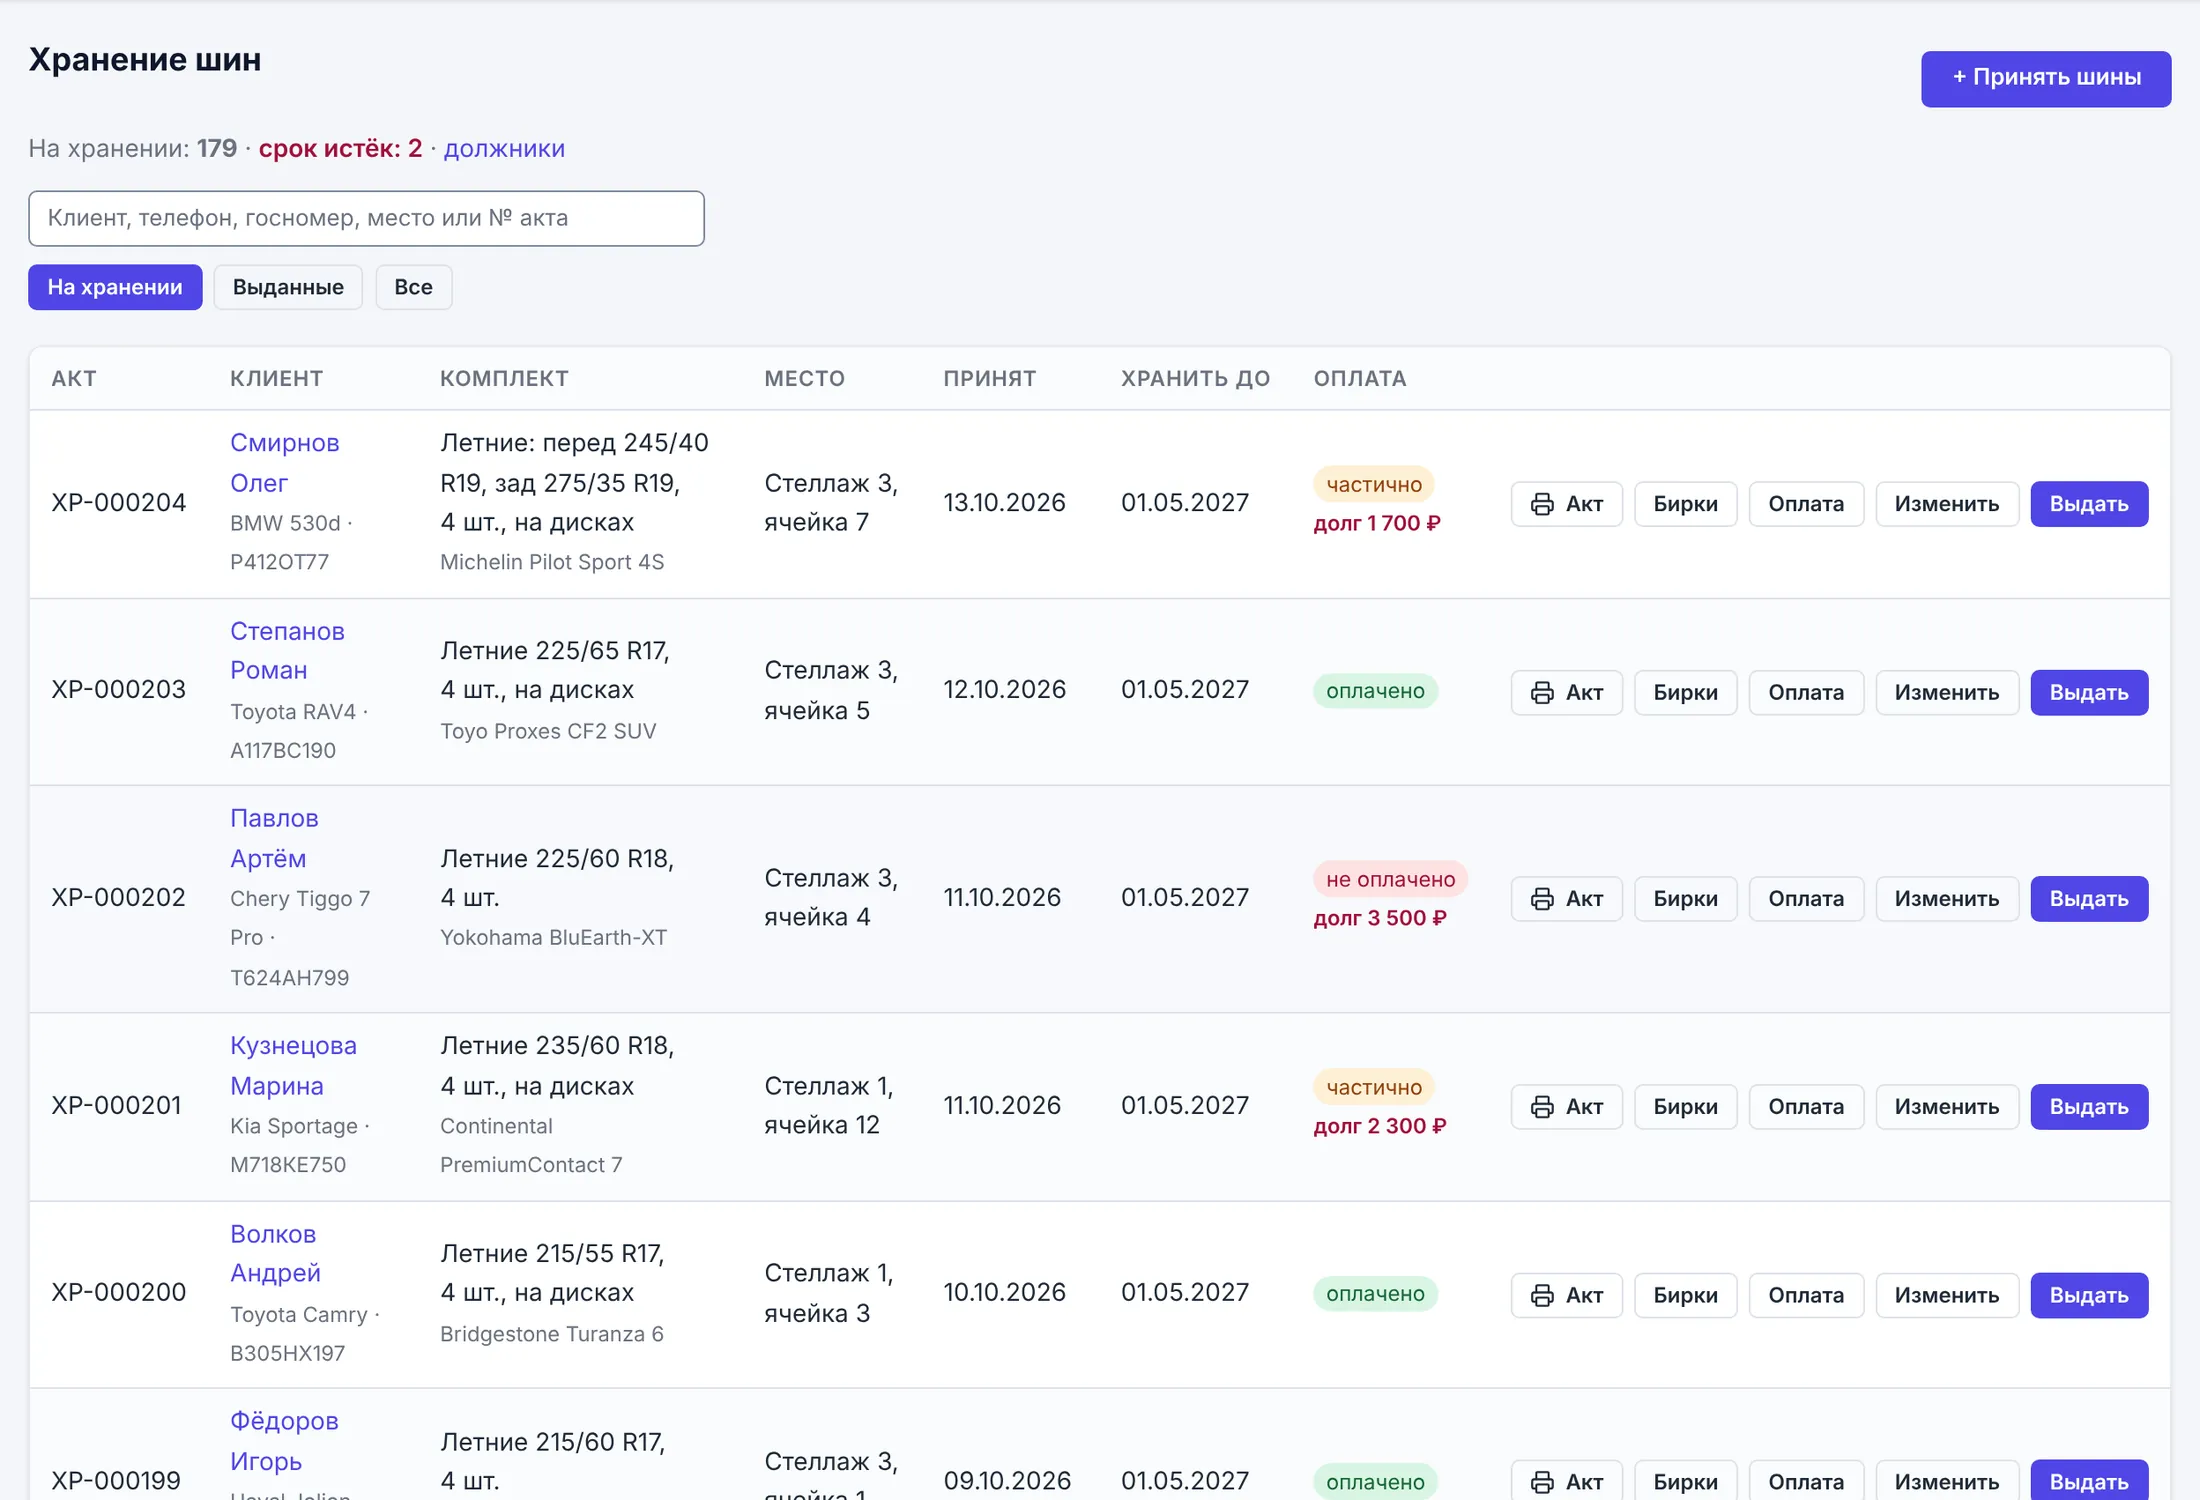Open client Степанов Роман link

pos(287,650)
